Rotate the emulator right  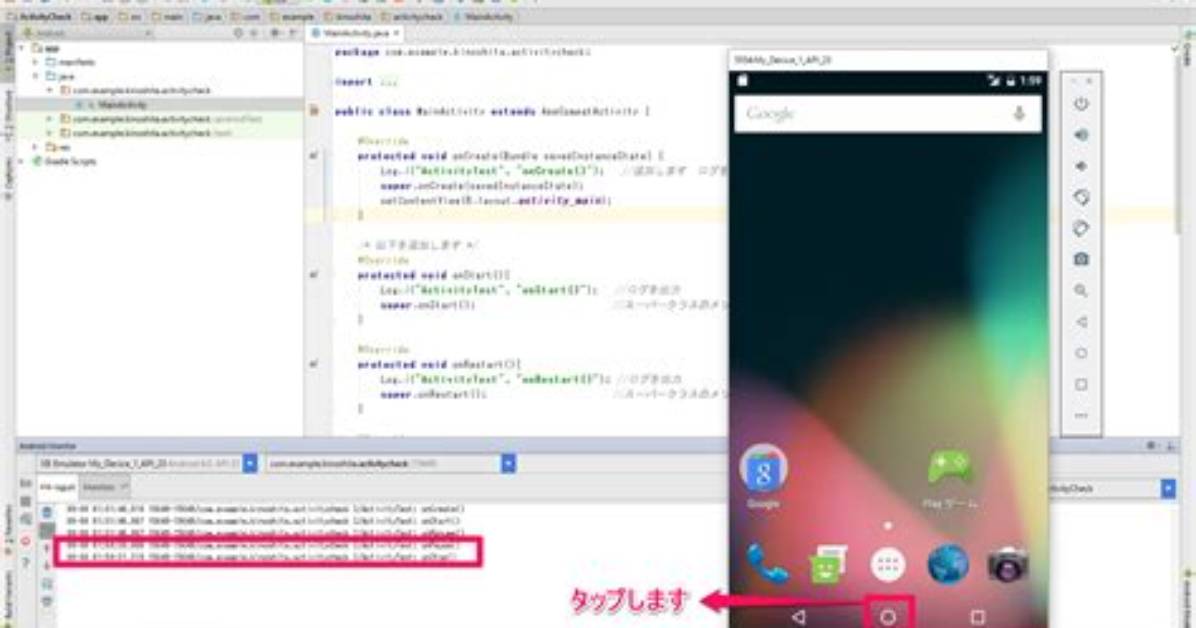[x=1081, y=228]
